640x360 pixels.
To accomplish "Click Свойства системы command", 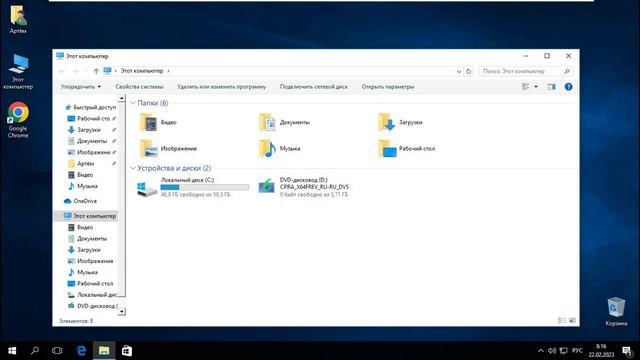I will tap(139, 87).
